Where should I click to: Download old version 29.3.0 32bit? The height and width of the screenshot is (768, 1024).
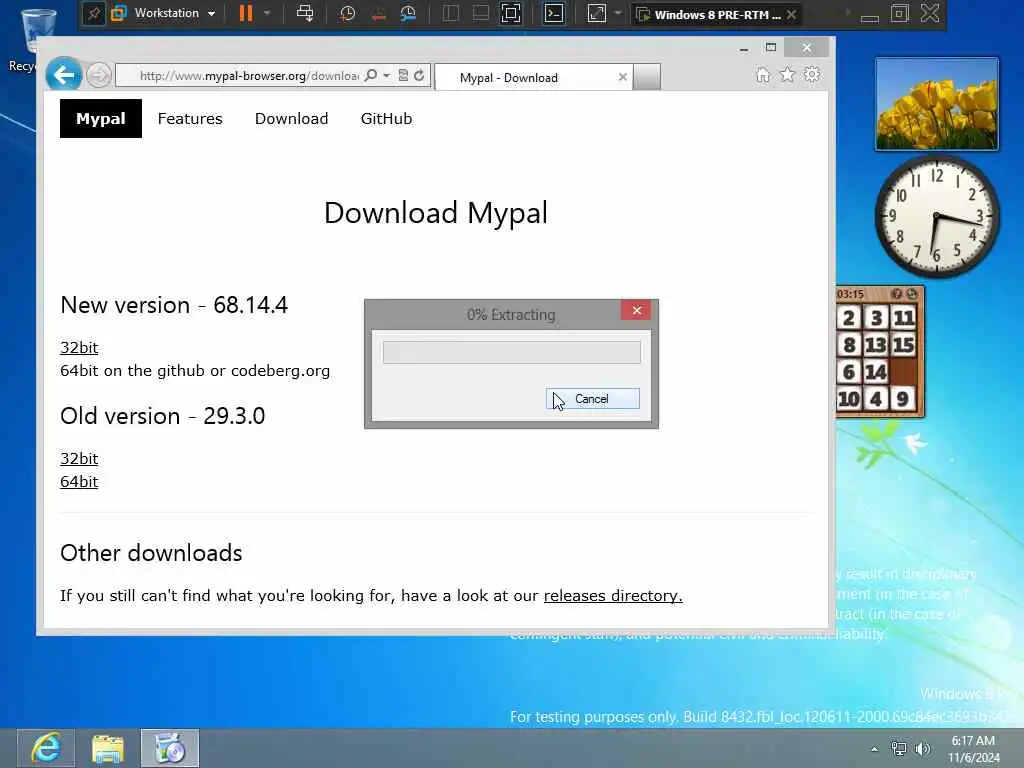coord(79,458)
